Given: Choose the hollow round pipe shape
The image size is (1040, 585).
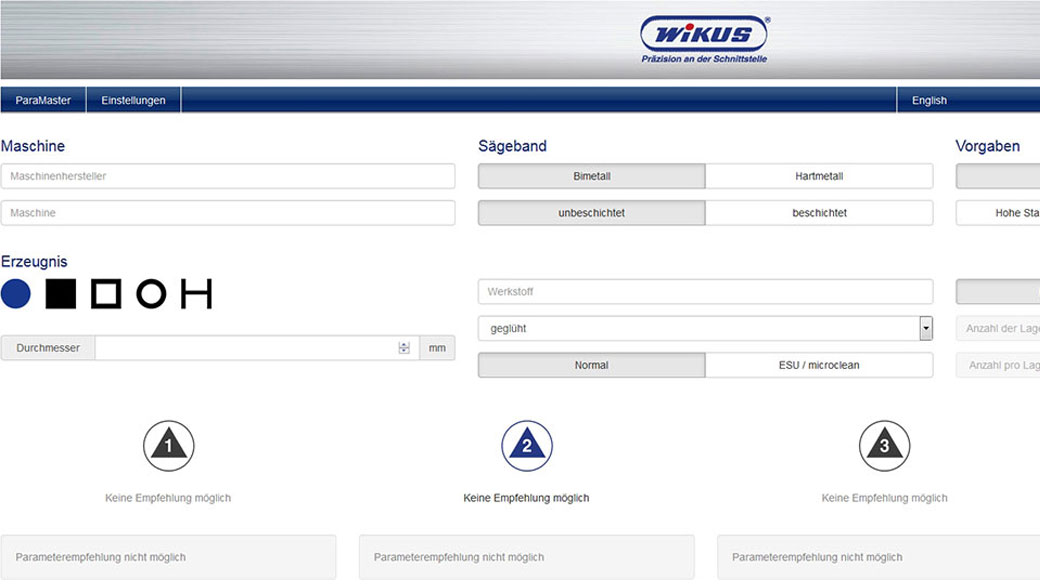Looking at the screenshot, I should point(151,294).
